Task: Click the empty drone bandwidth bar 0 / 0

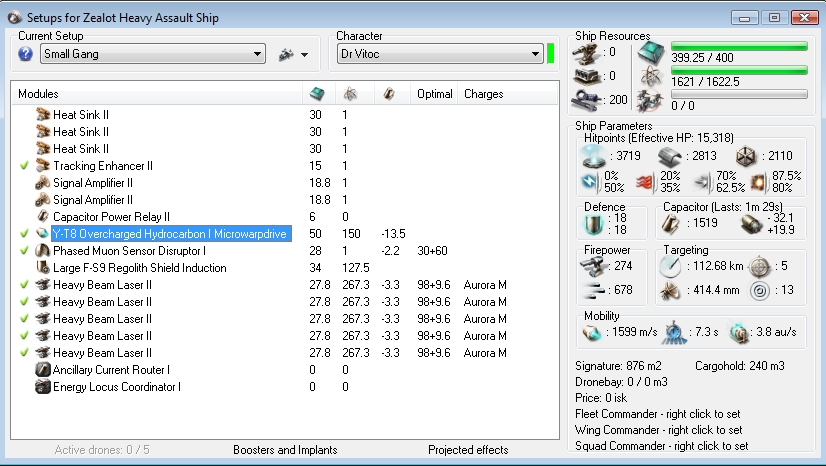Action: tap(739, 94)
